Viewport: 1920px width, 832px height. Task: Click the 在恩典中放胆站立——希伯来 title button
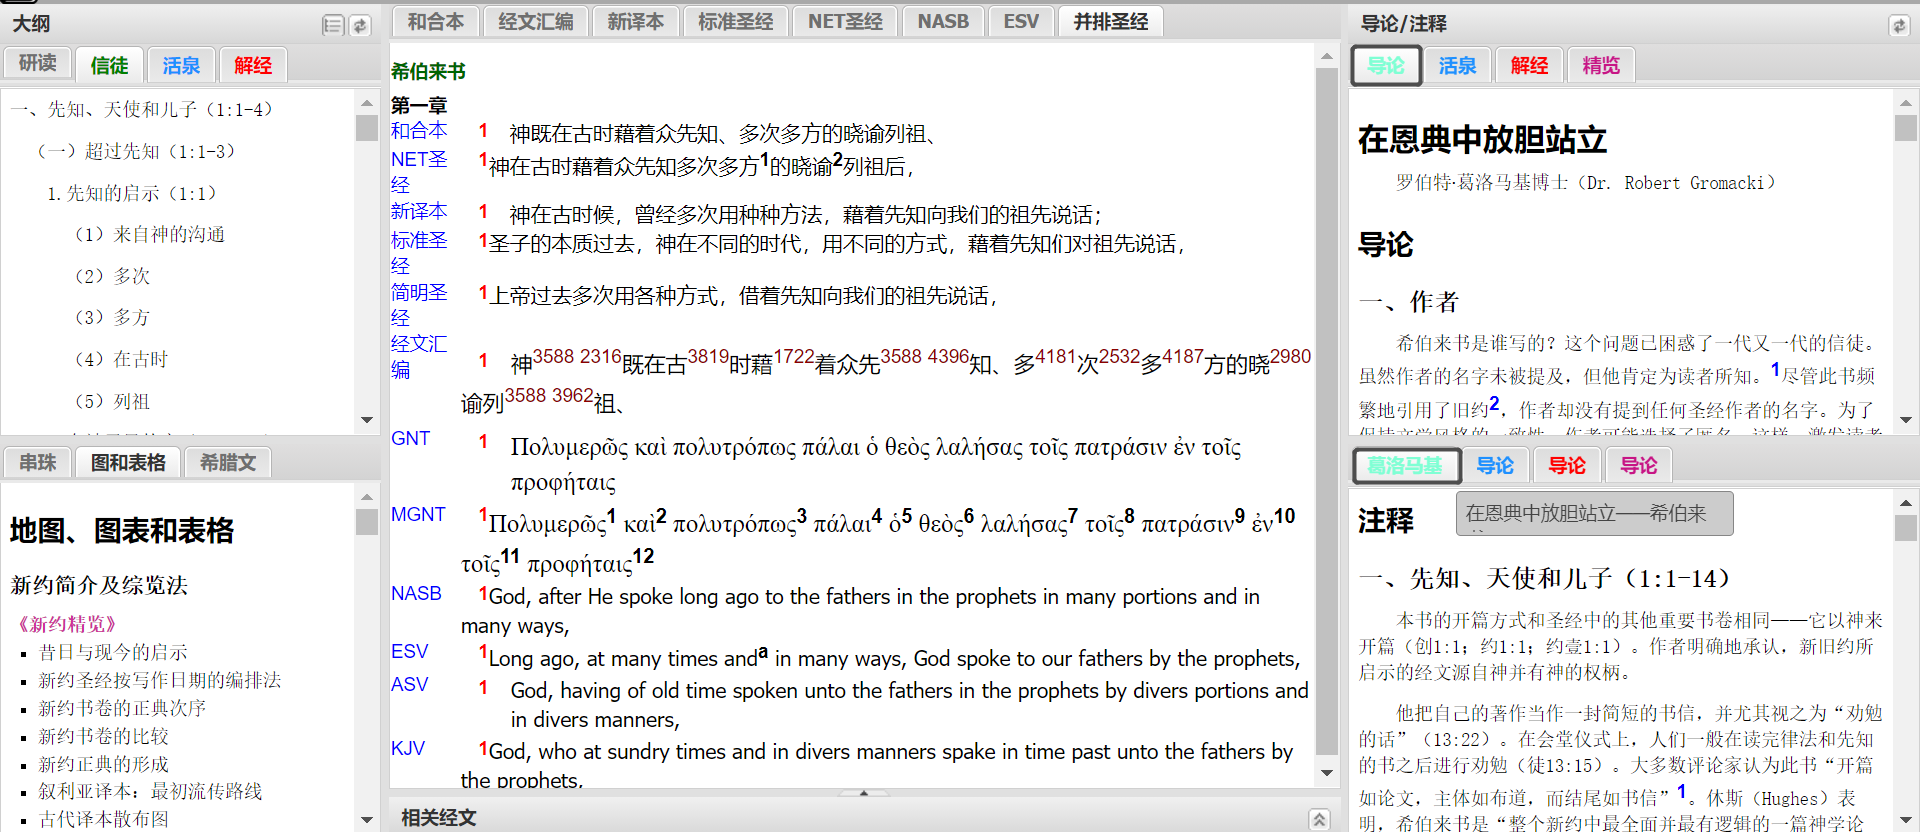[x=1594, y=513]
